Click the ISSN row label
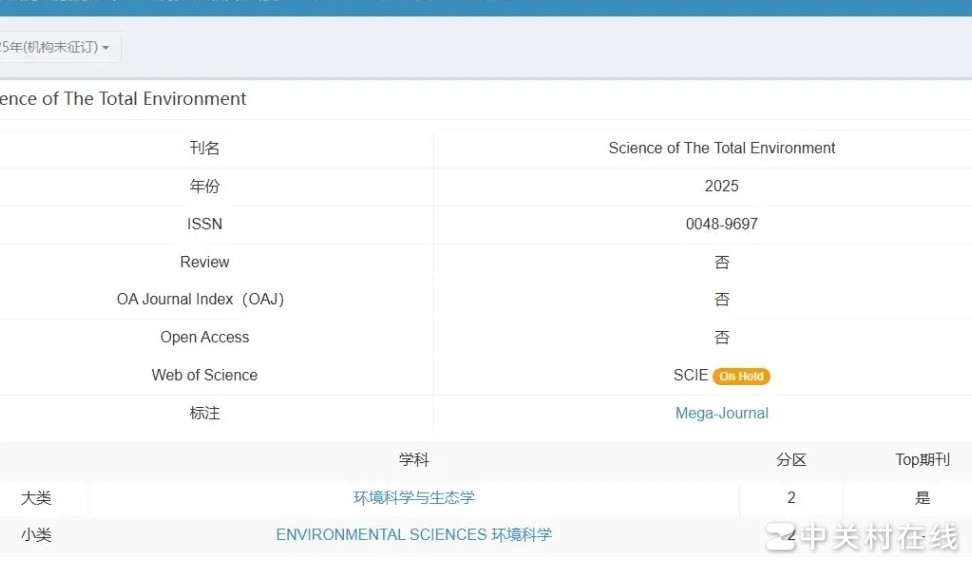This screenshot has height=566, width=972. 205,224
